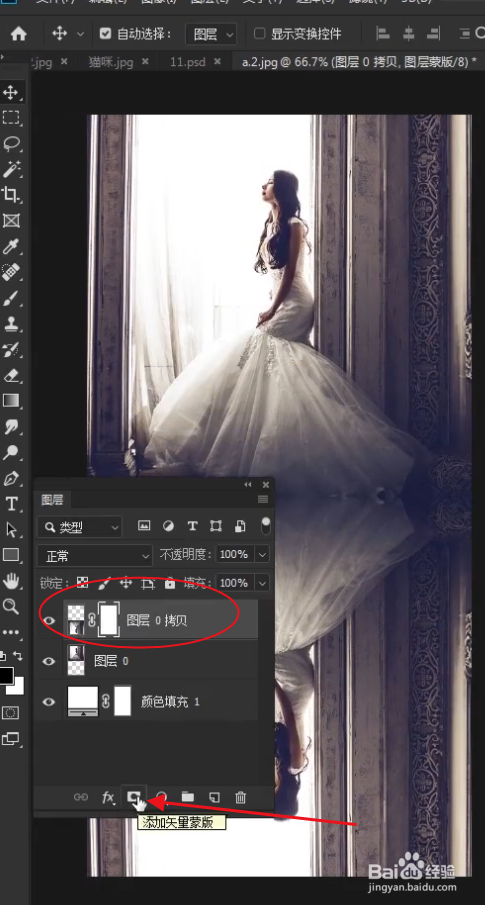Hide the 图层 0 layer
Screen dimensions: 485x905
(49, 661)
